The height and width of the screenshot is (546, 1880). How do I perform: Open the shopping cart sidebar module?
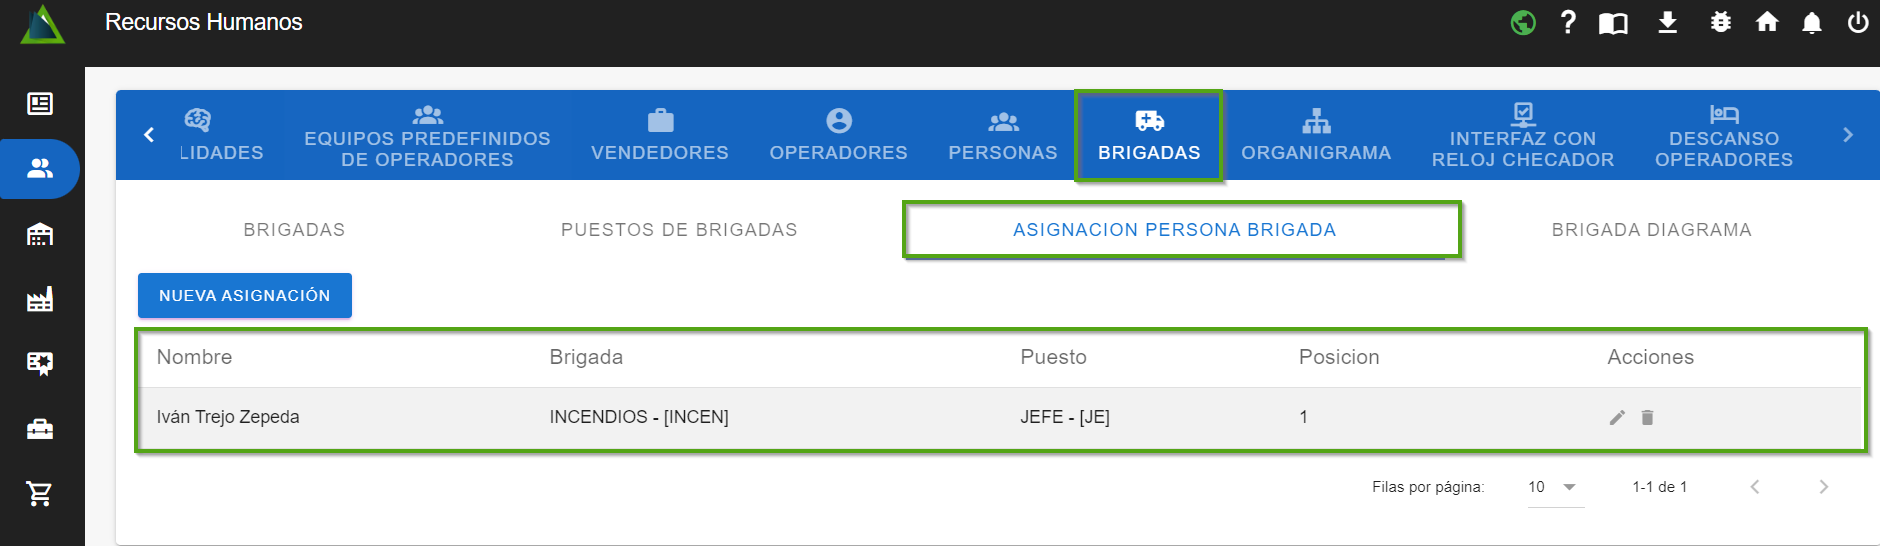click(x=40, y=493)
